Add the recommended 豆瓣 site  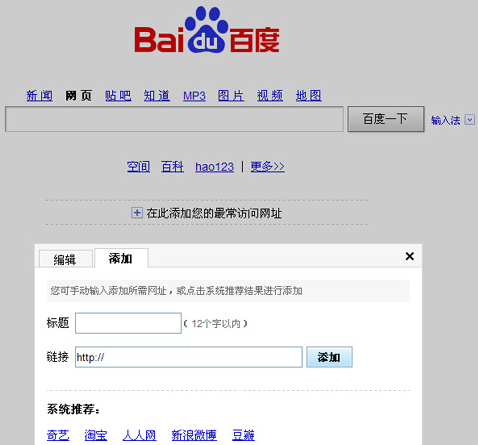[243, 435]
